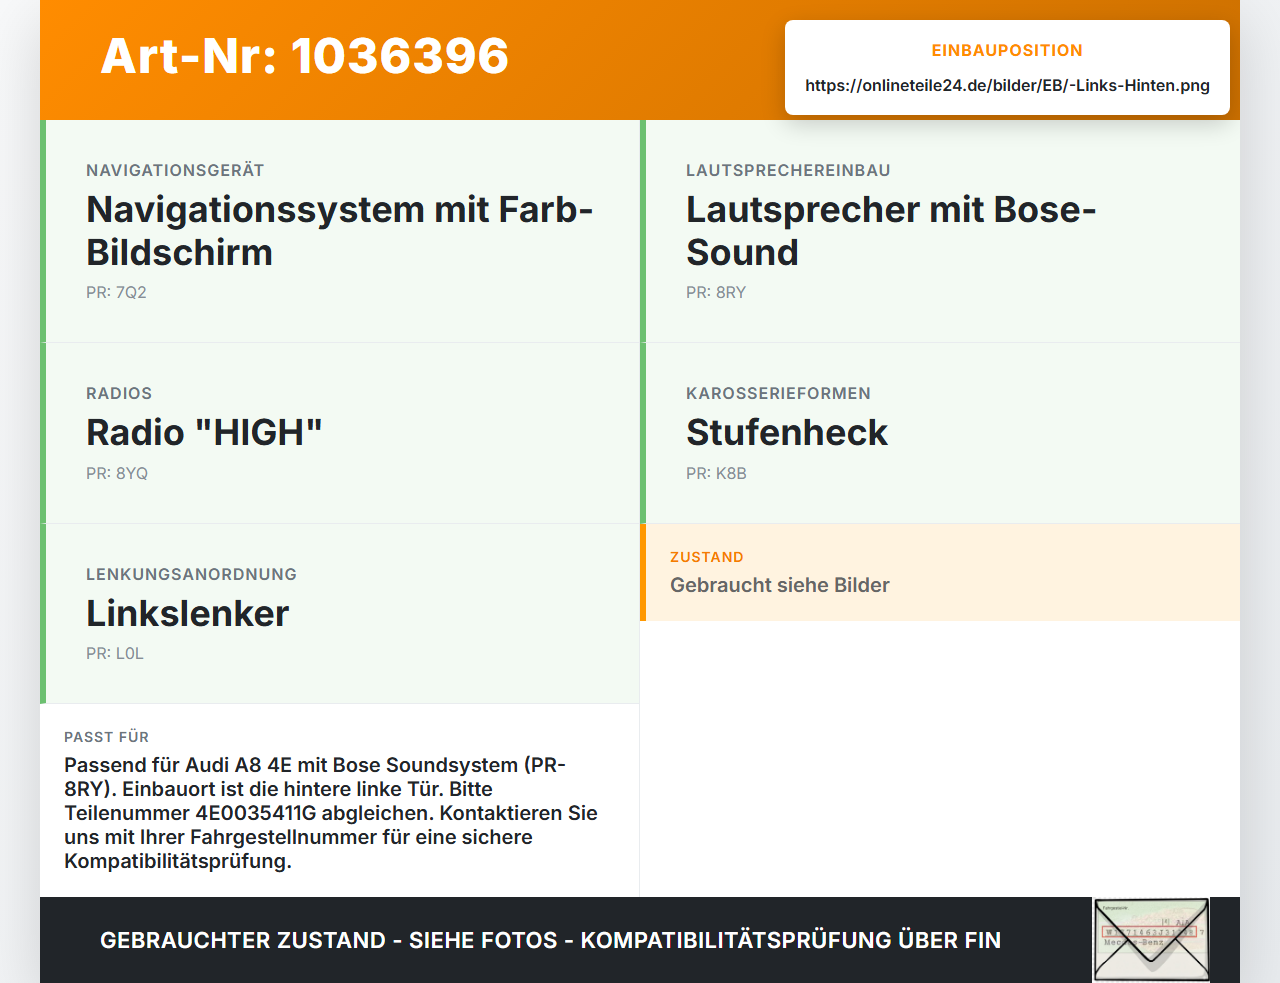Select the Linkslenker title

pyautogui.click(x=187, y=614)
